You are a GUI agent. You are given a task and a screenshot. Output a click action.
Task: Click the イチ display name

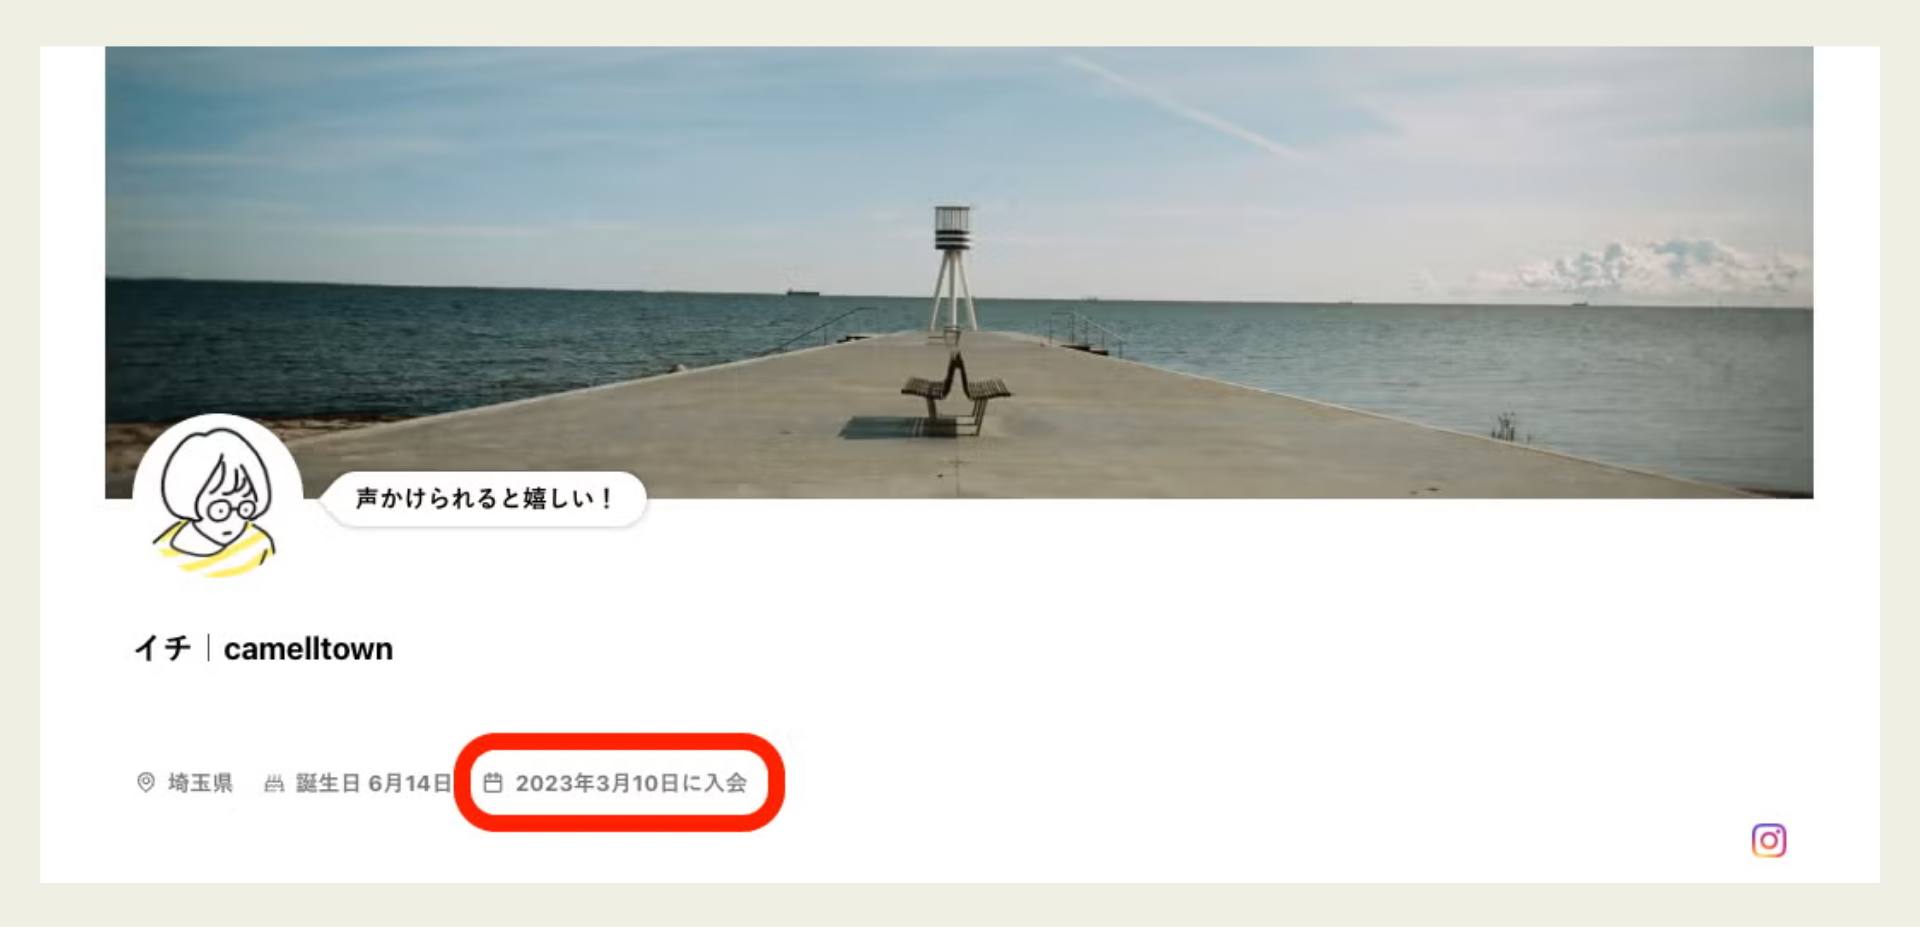point(163,649)
